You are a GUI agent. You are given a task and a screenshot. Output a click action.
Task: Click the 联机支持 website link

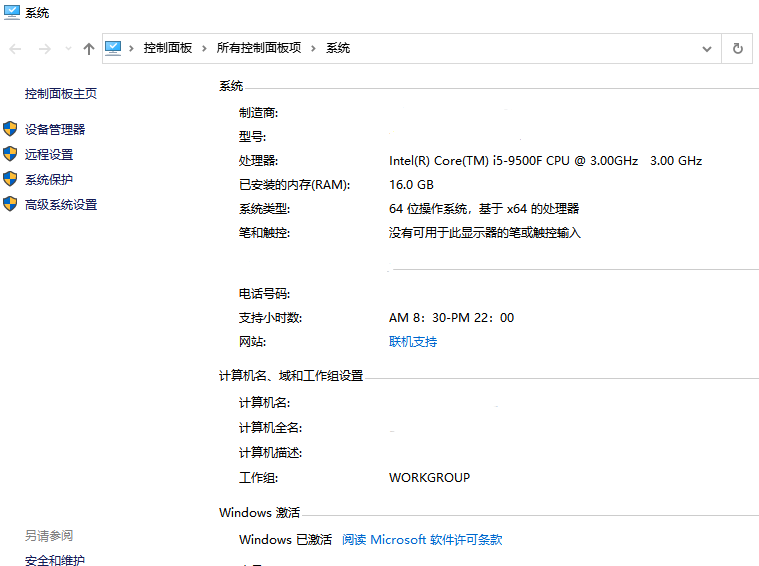coord(412,342)
